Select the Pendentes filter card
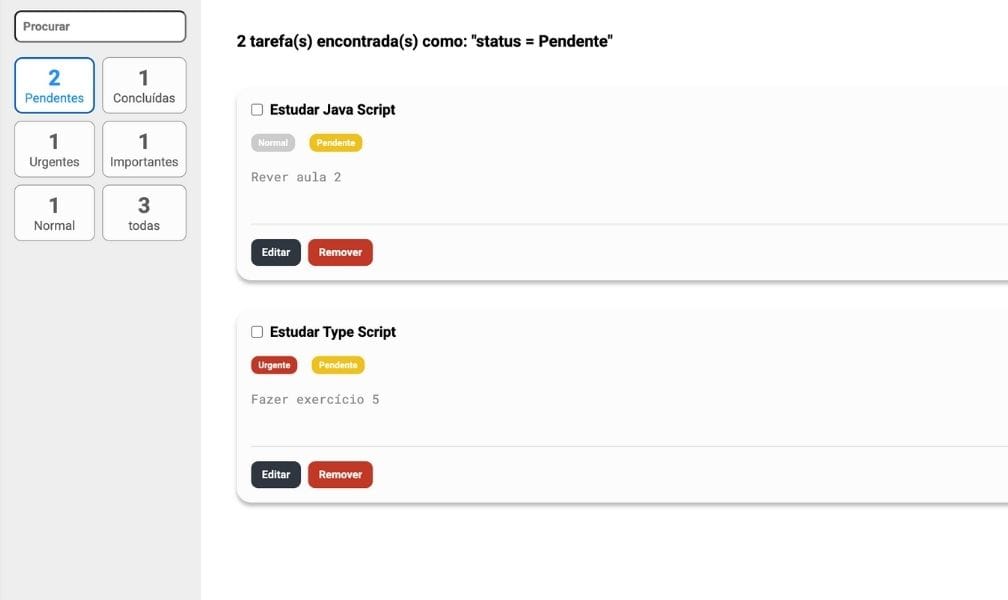The image size is (1008, 600). (x=54, y=86)
